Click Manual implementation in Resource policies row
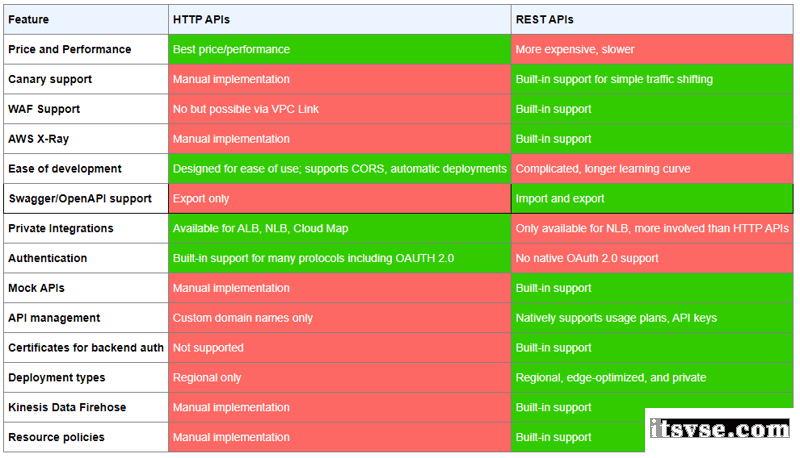 tap(340, 438)
